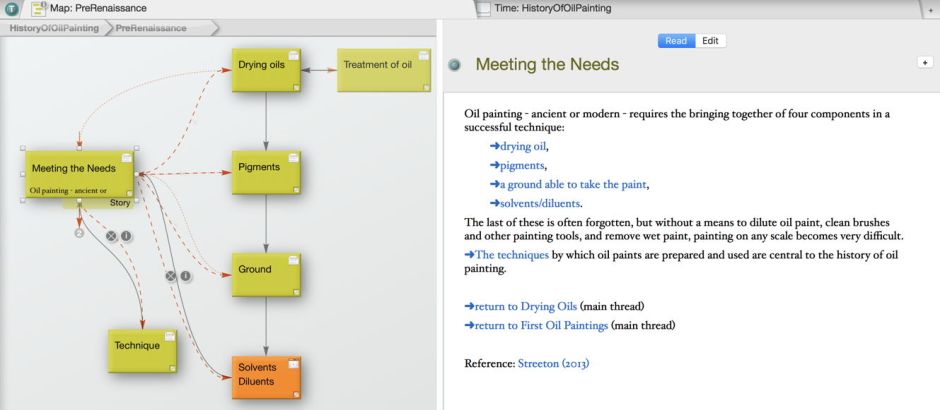Click the Tinderbox 'T' badge icon in tab bar

point(11,9)
